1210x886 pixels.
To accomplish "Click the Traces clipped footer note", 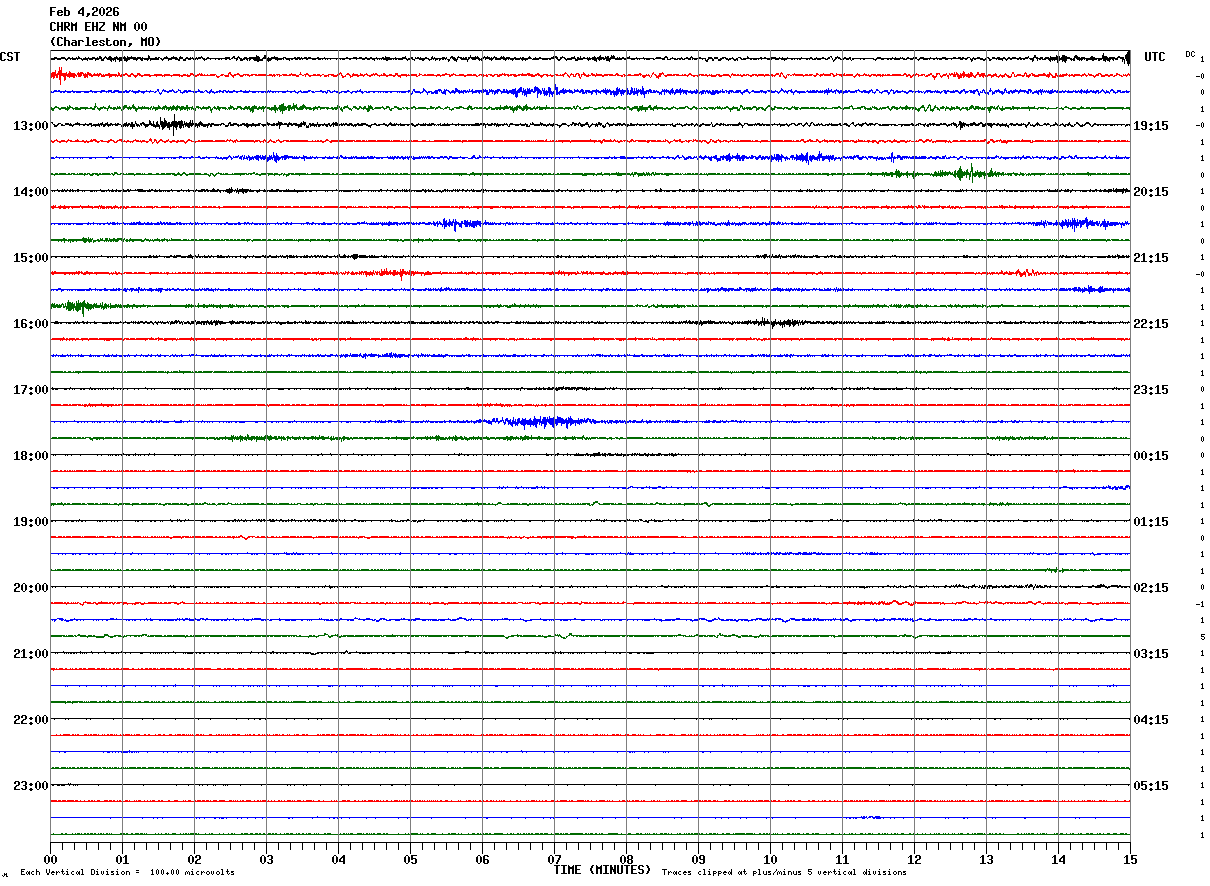I will tap(784, 873).
